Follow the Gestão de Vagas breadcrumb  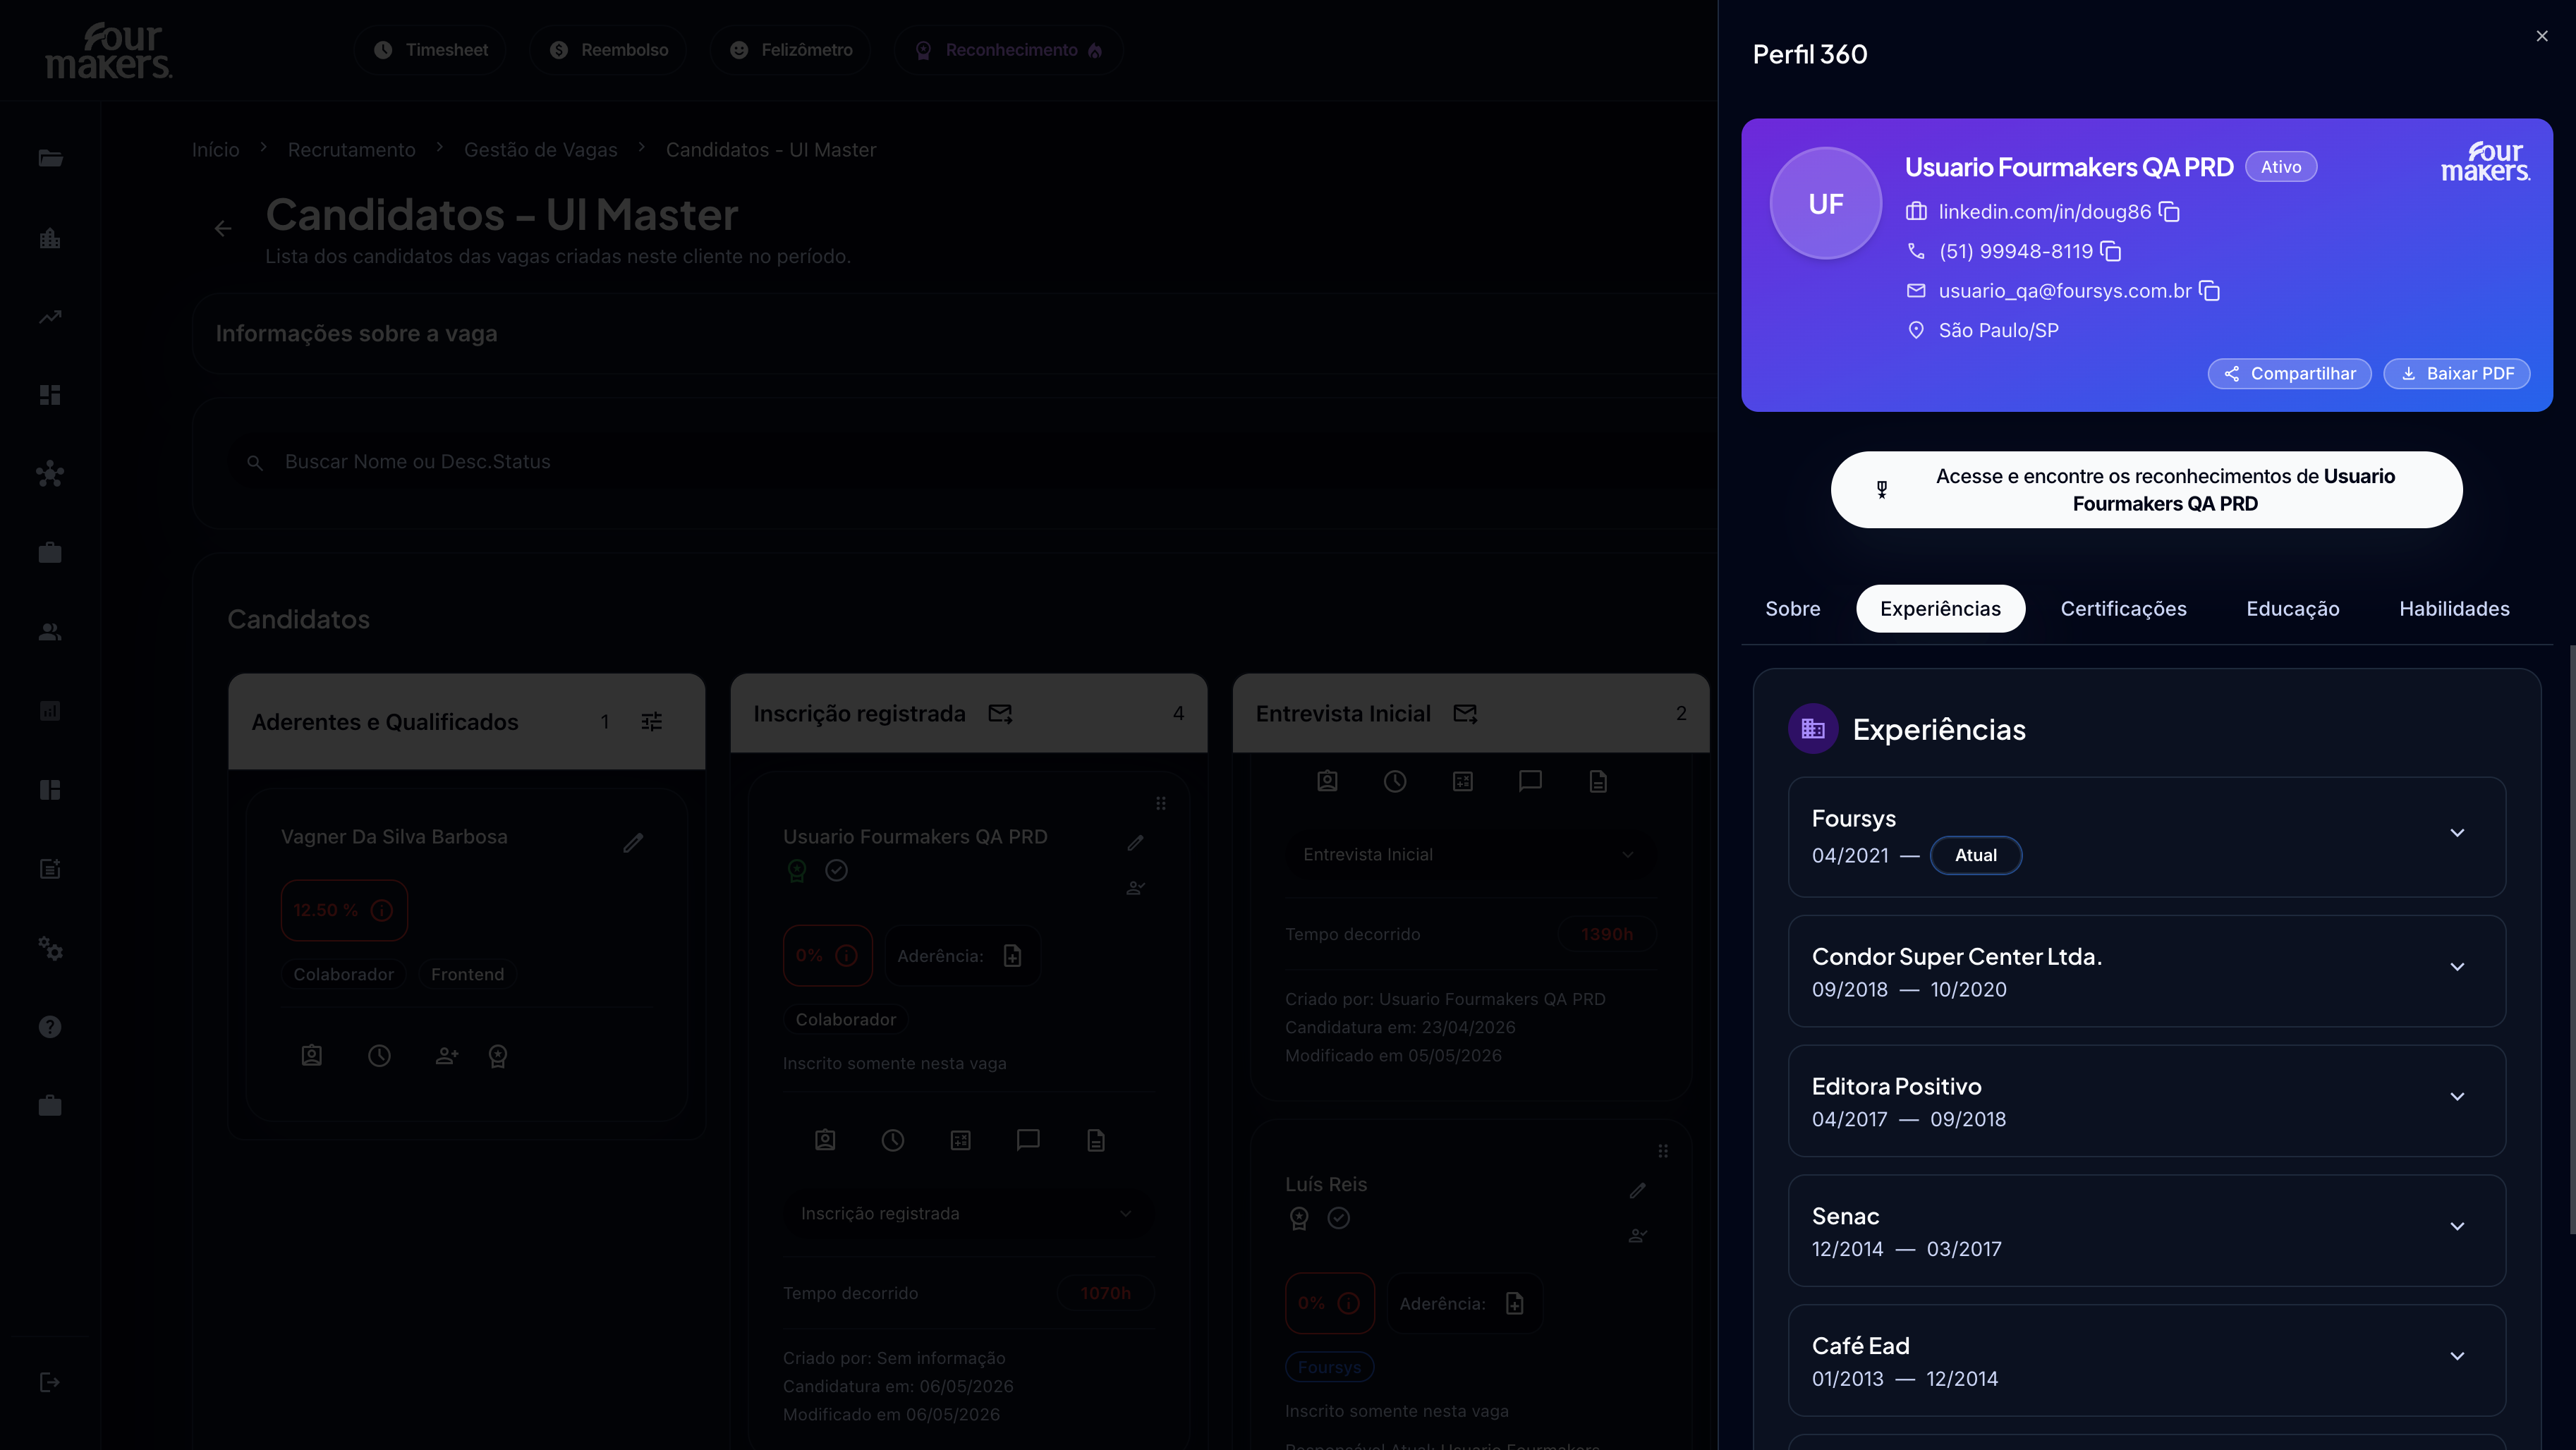click(x=541, y=150)
